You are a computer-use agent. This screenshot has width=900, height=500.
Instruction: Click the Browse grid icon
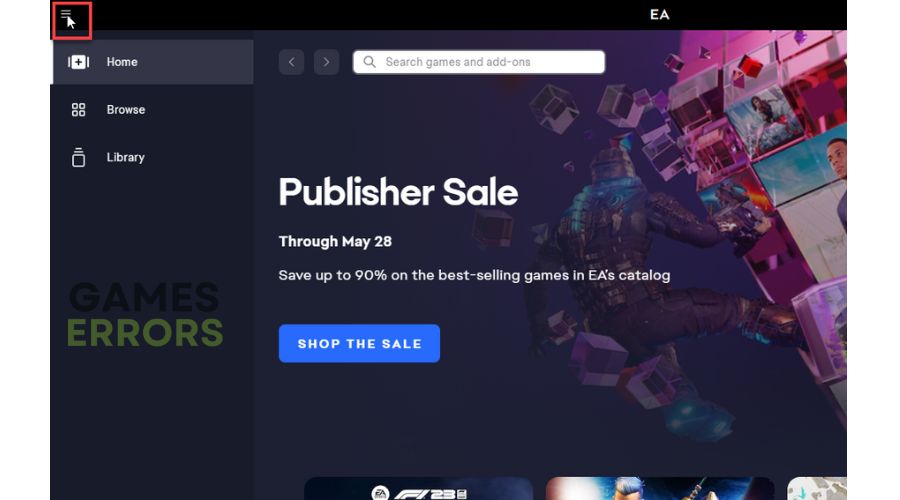(79, 110)
